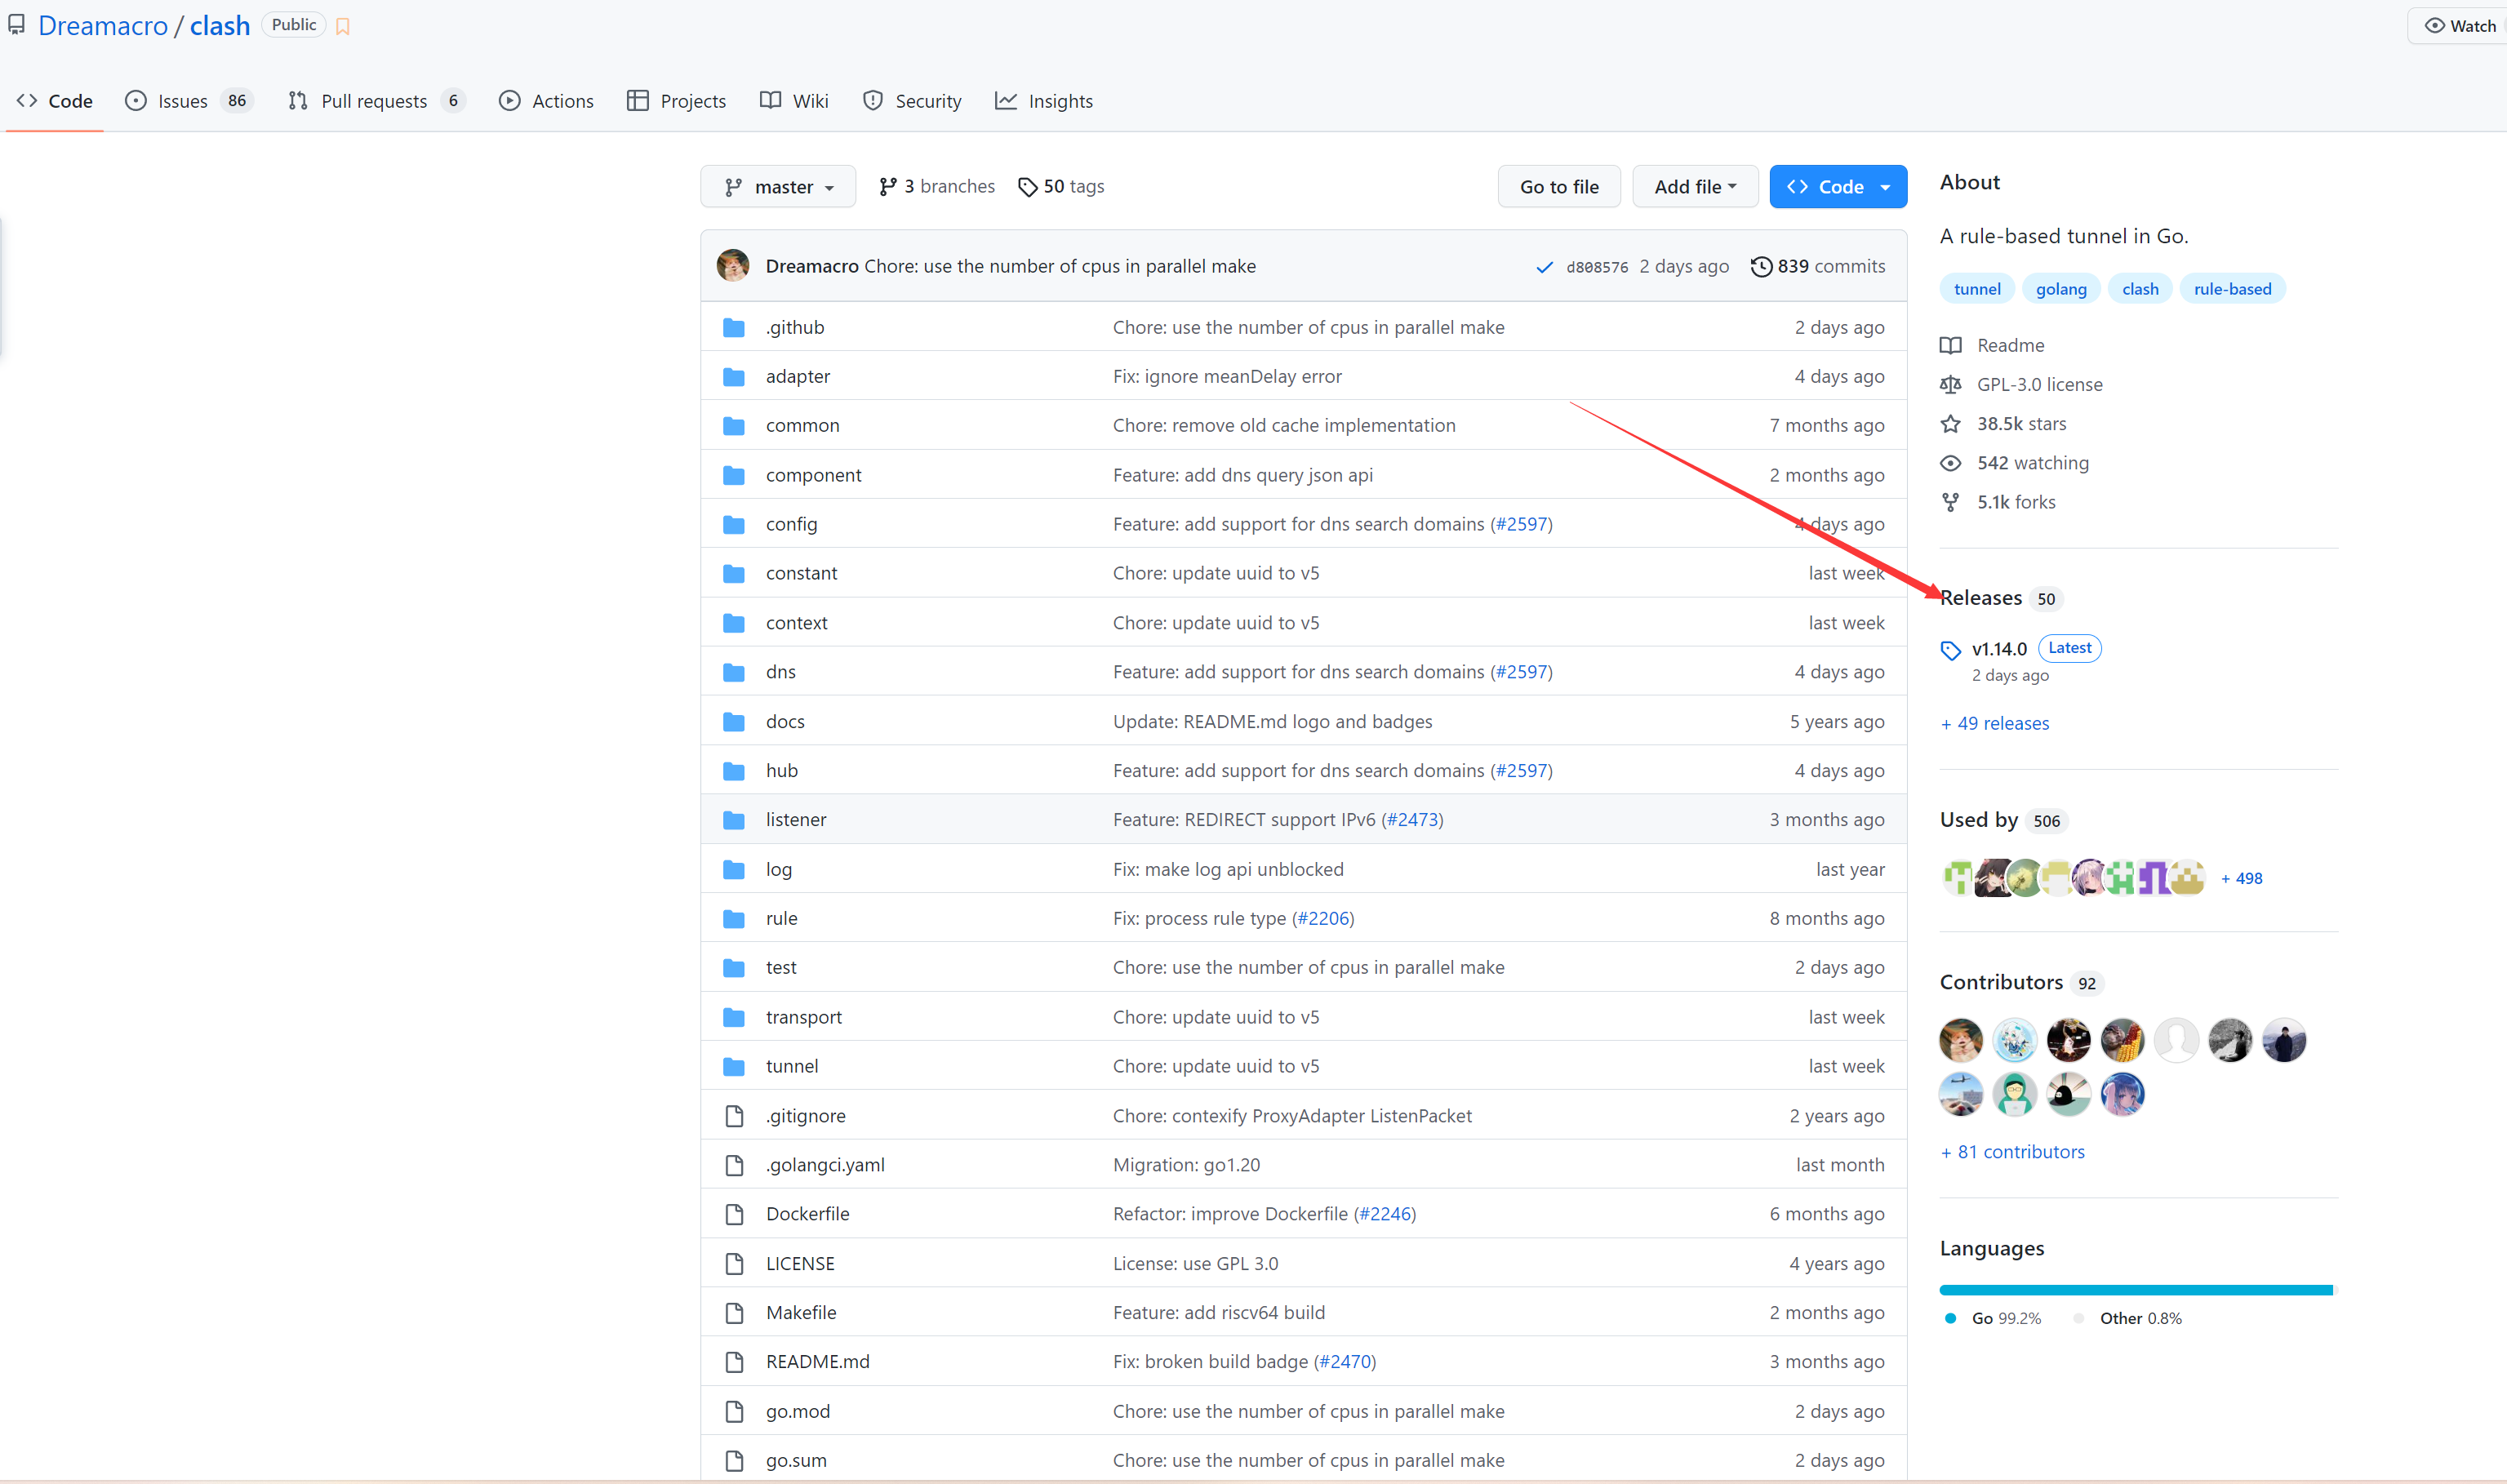Click the 'Fix: ignore meanDelay error' commit message
The height and width of the screenshot is (1484, 2507).
pos(1227,377)
